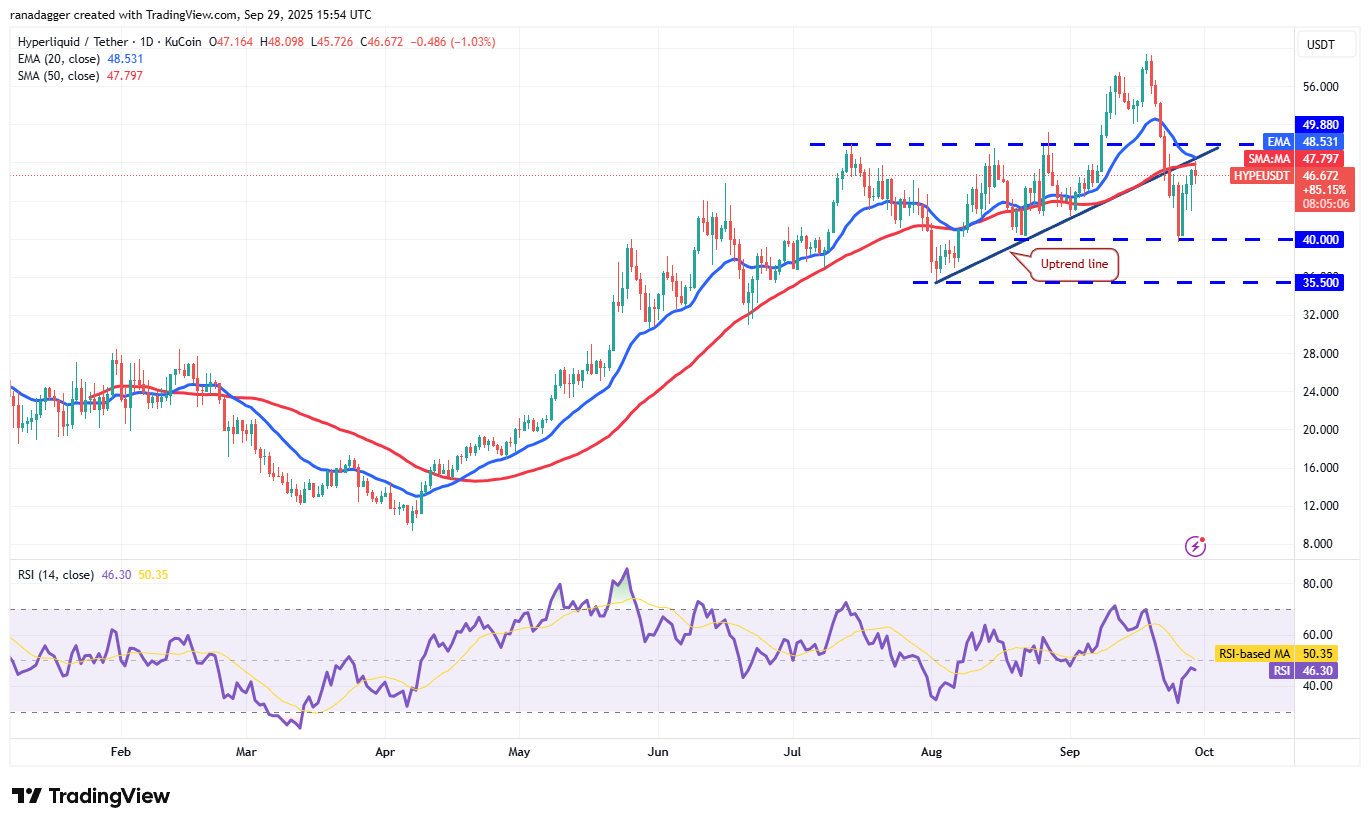Click the lightning bolt instant trading icon

(x=1196, y=545)
